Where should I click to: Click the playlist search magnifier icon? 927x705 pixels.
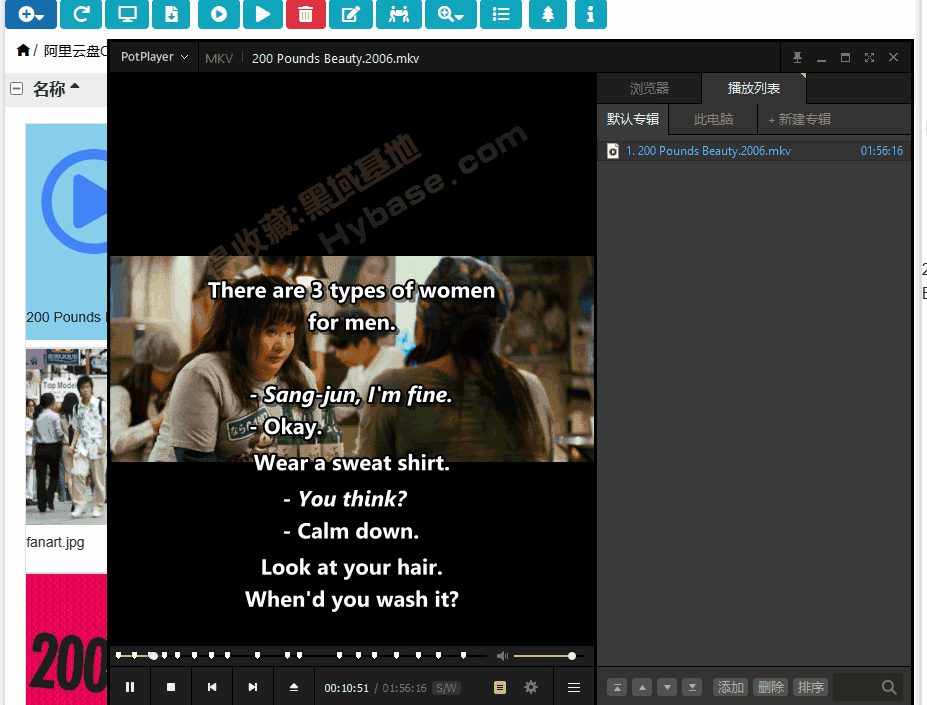tap(889, 687)
